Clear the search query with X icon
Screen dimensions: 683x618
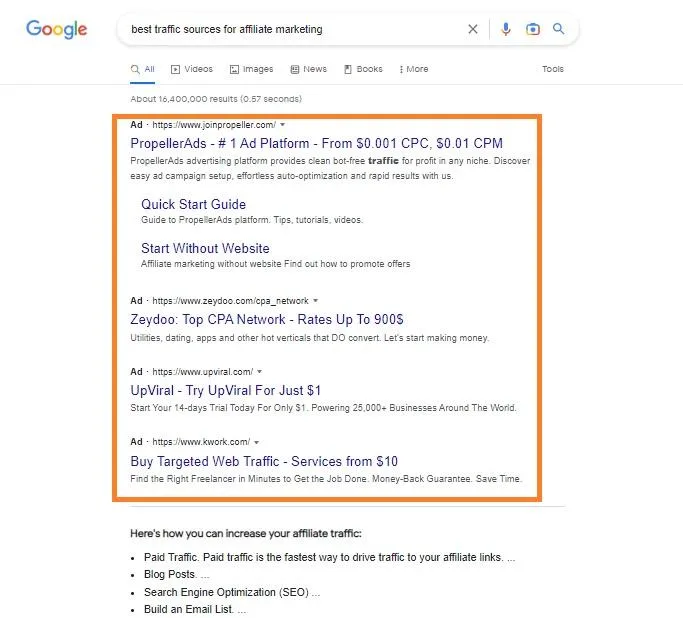point(473,29)
